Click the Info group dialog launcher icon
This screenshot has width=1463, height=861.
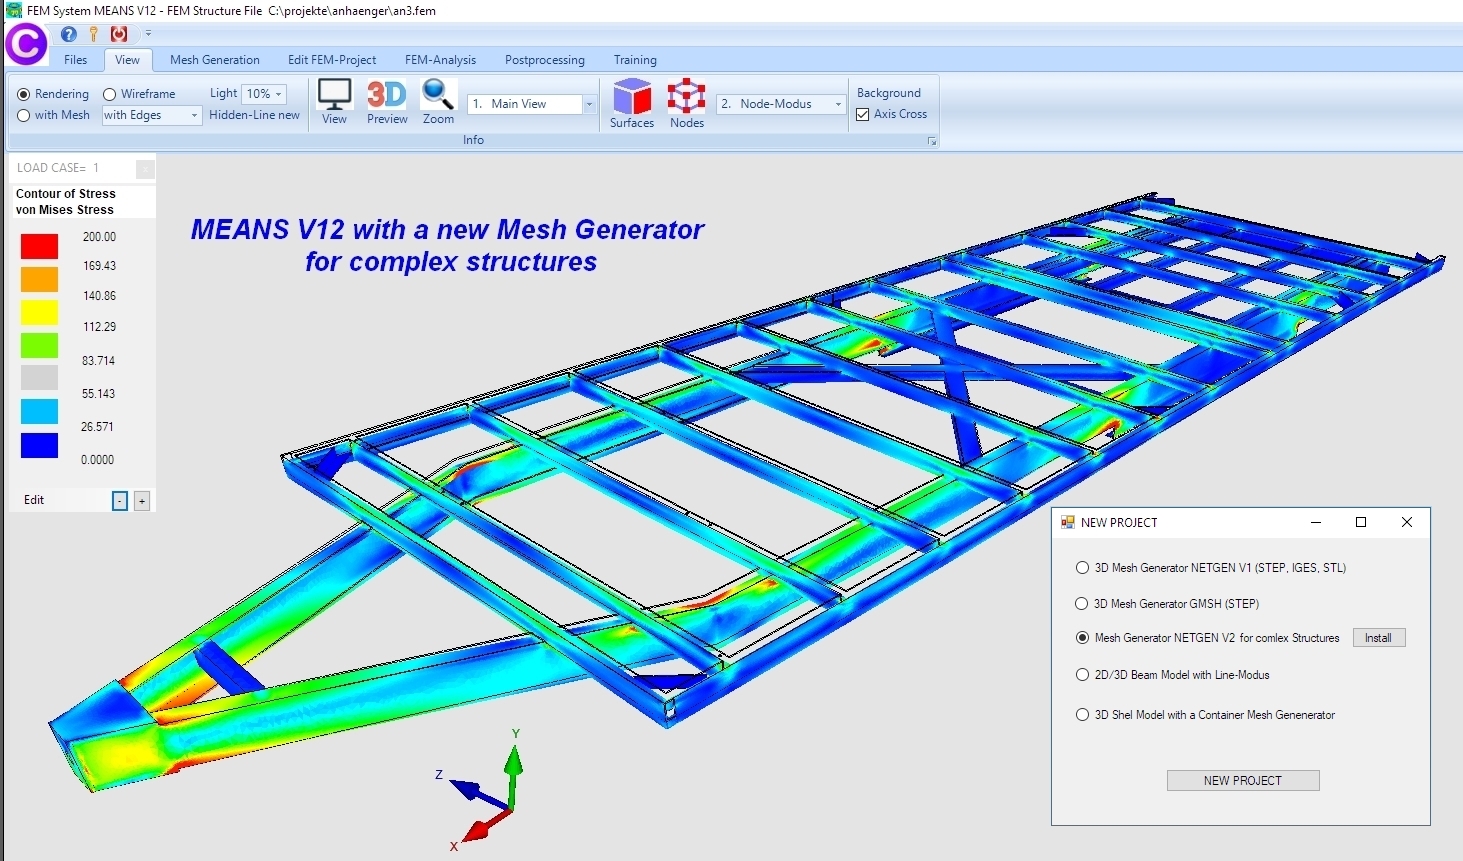(932, 142)
